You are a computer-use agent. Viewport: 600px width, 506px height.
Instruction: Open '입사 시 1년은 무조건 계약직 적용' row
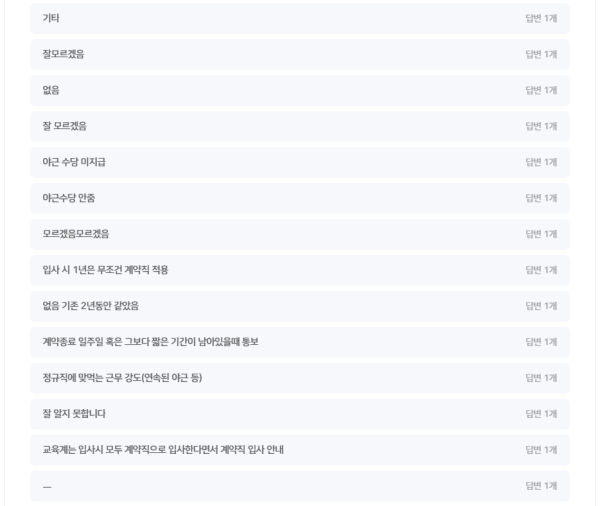click(x=300, y=270)
